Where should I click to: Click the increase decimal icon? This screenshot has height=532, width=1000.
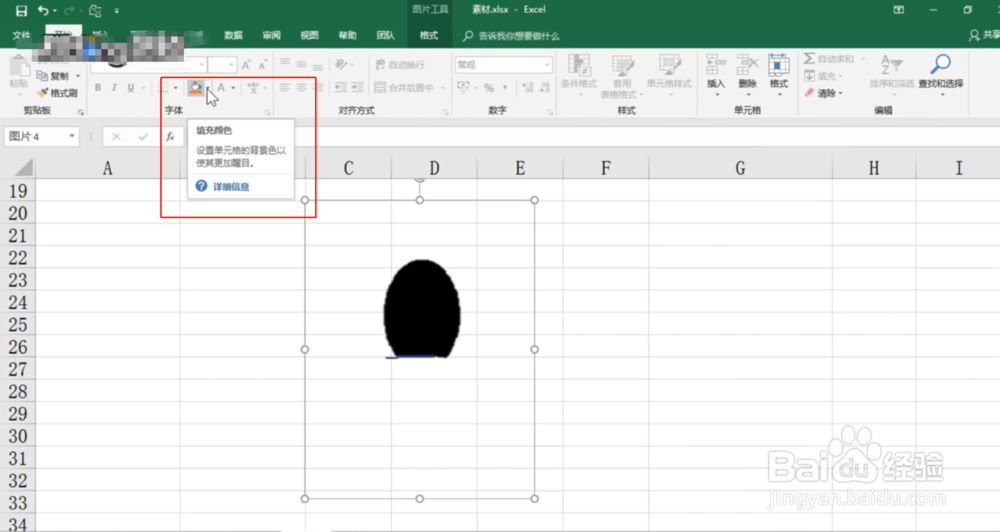coord(527,87)
